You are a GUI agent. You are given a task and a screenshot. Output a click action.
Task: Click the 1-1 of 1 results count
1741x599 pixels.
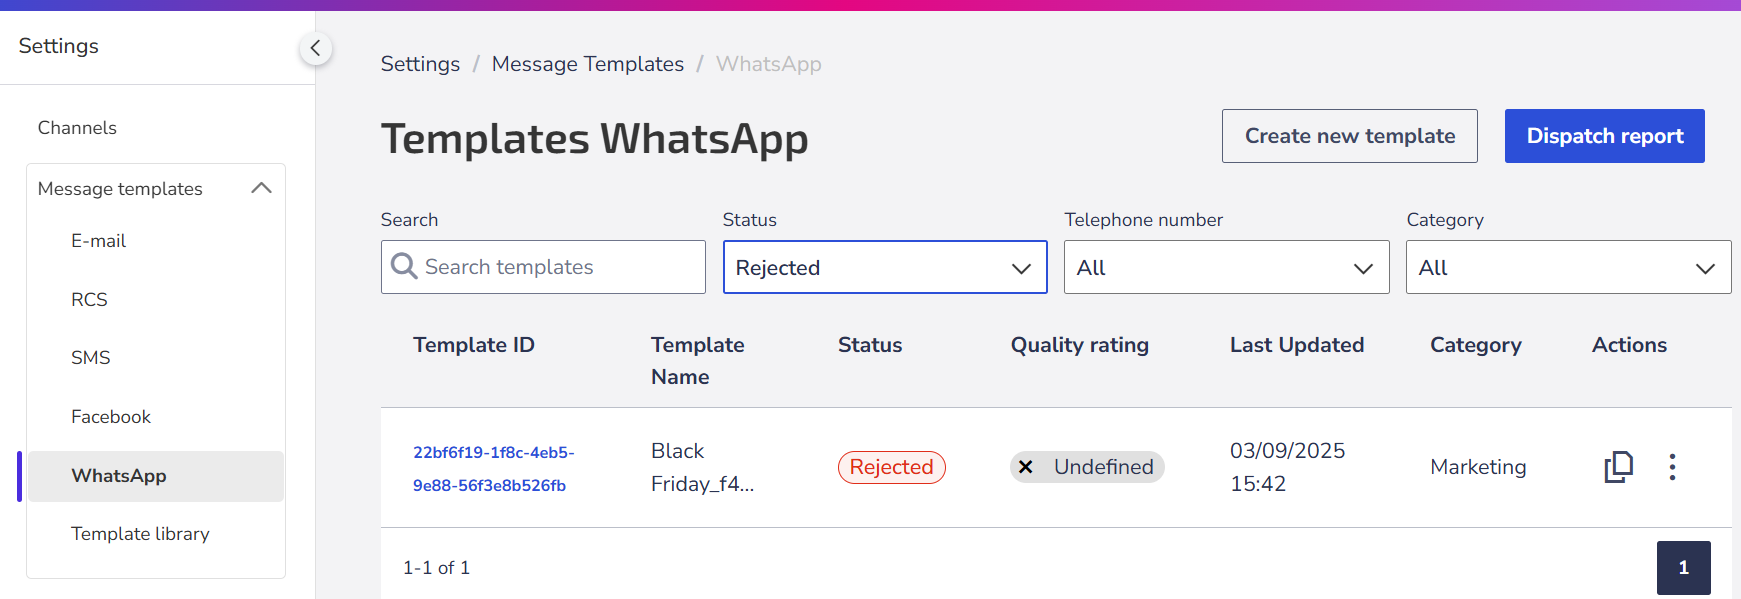tap(436, 568)
